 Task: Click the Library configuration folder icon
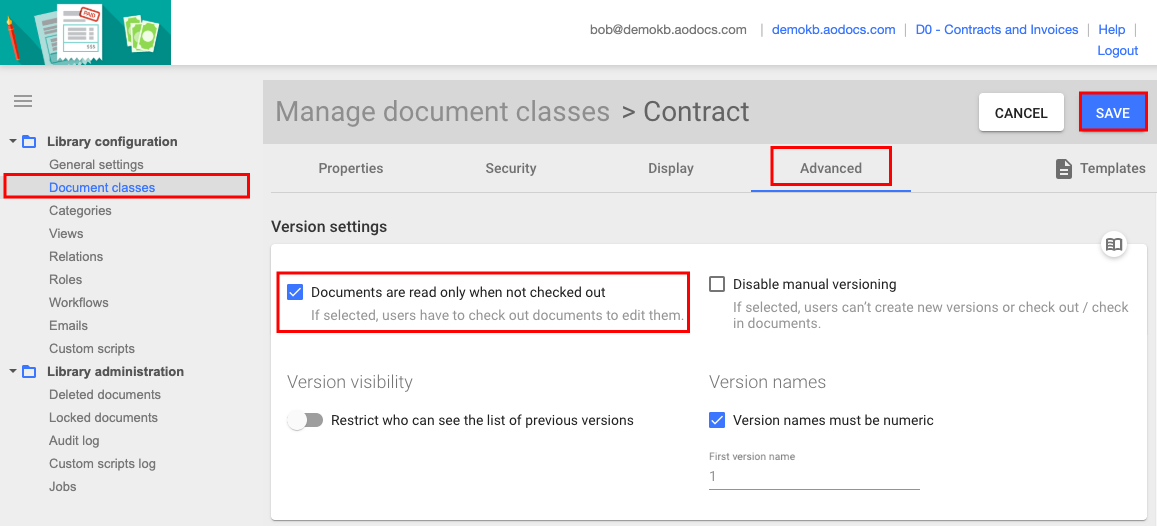click(29, 142)
